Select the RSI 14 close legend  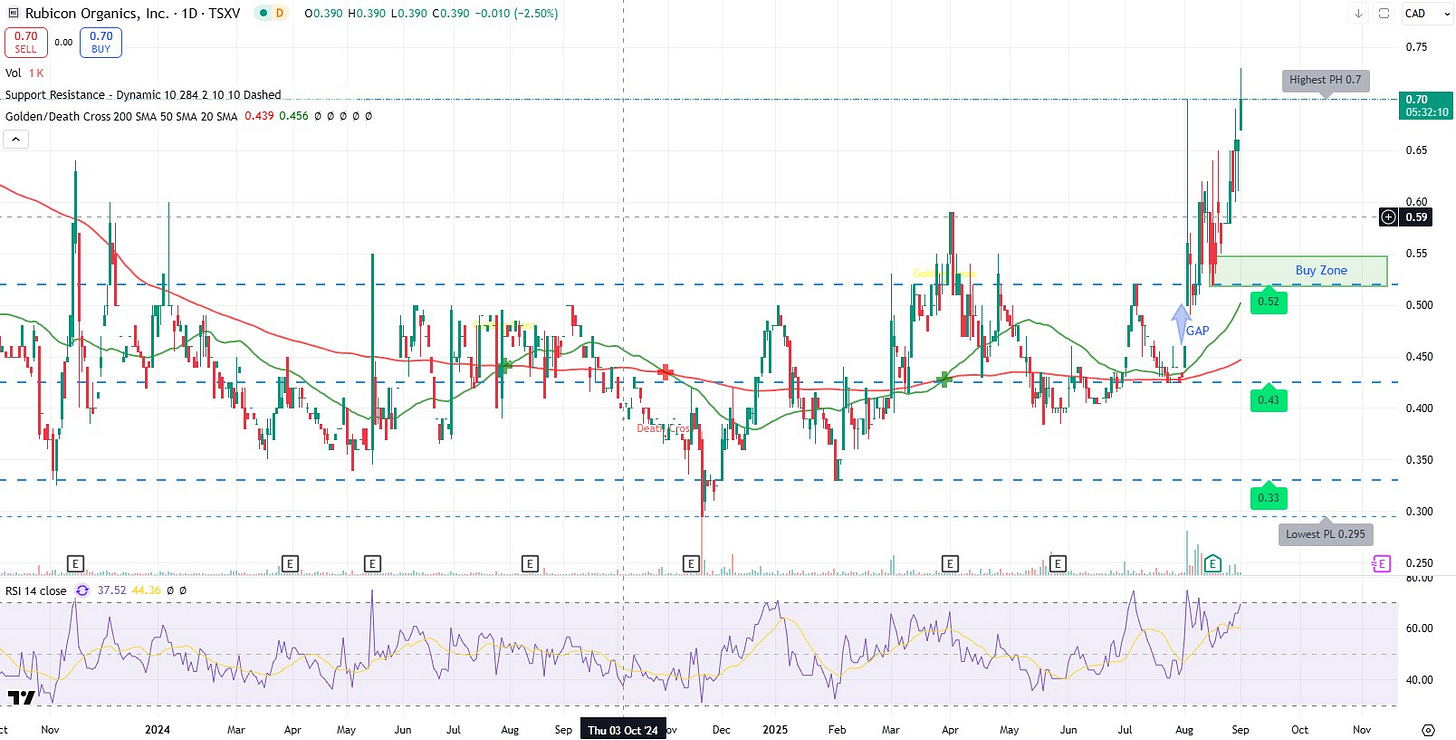pyautogui.click(x=35, y=591)
